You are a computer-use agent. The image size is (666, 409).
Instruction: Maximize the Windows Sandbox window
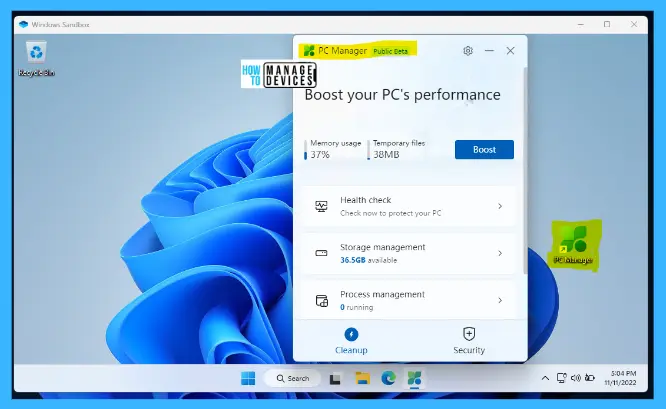click(607, 24)
